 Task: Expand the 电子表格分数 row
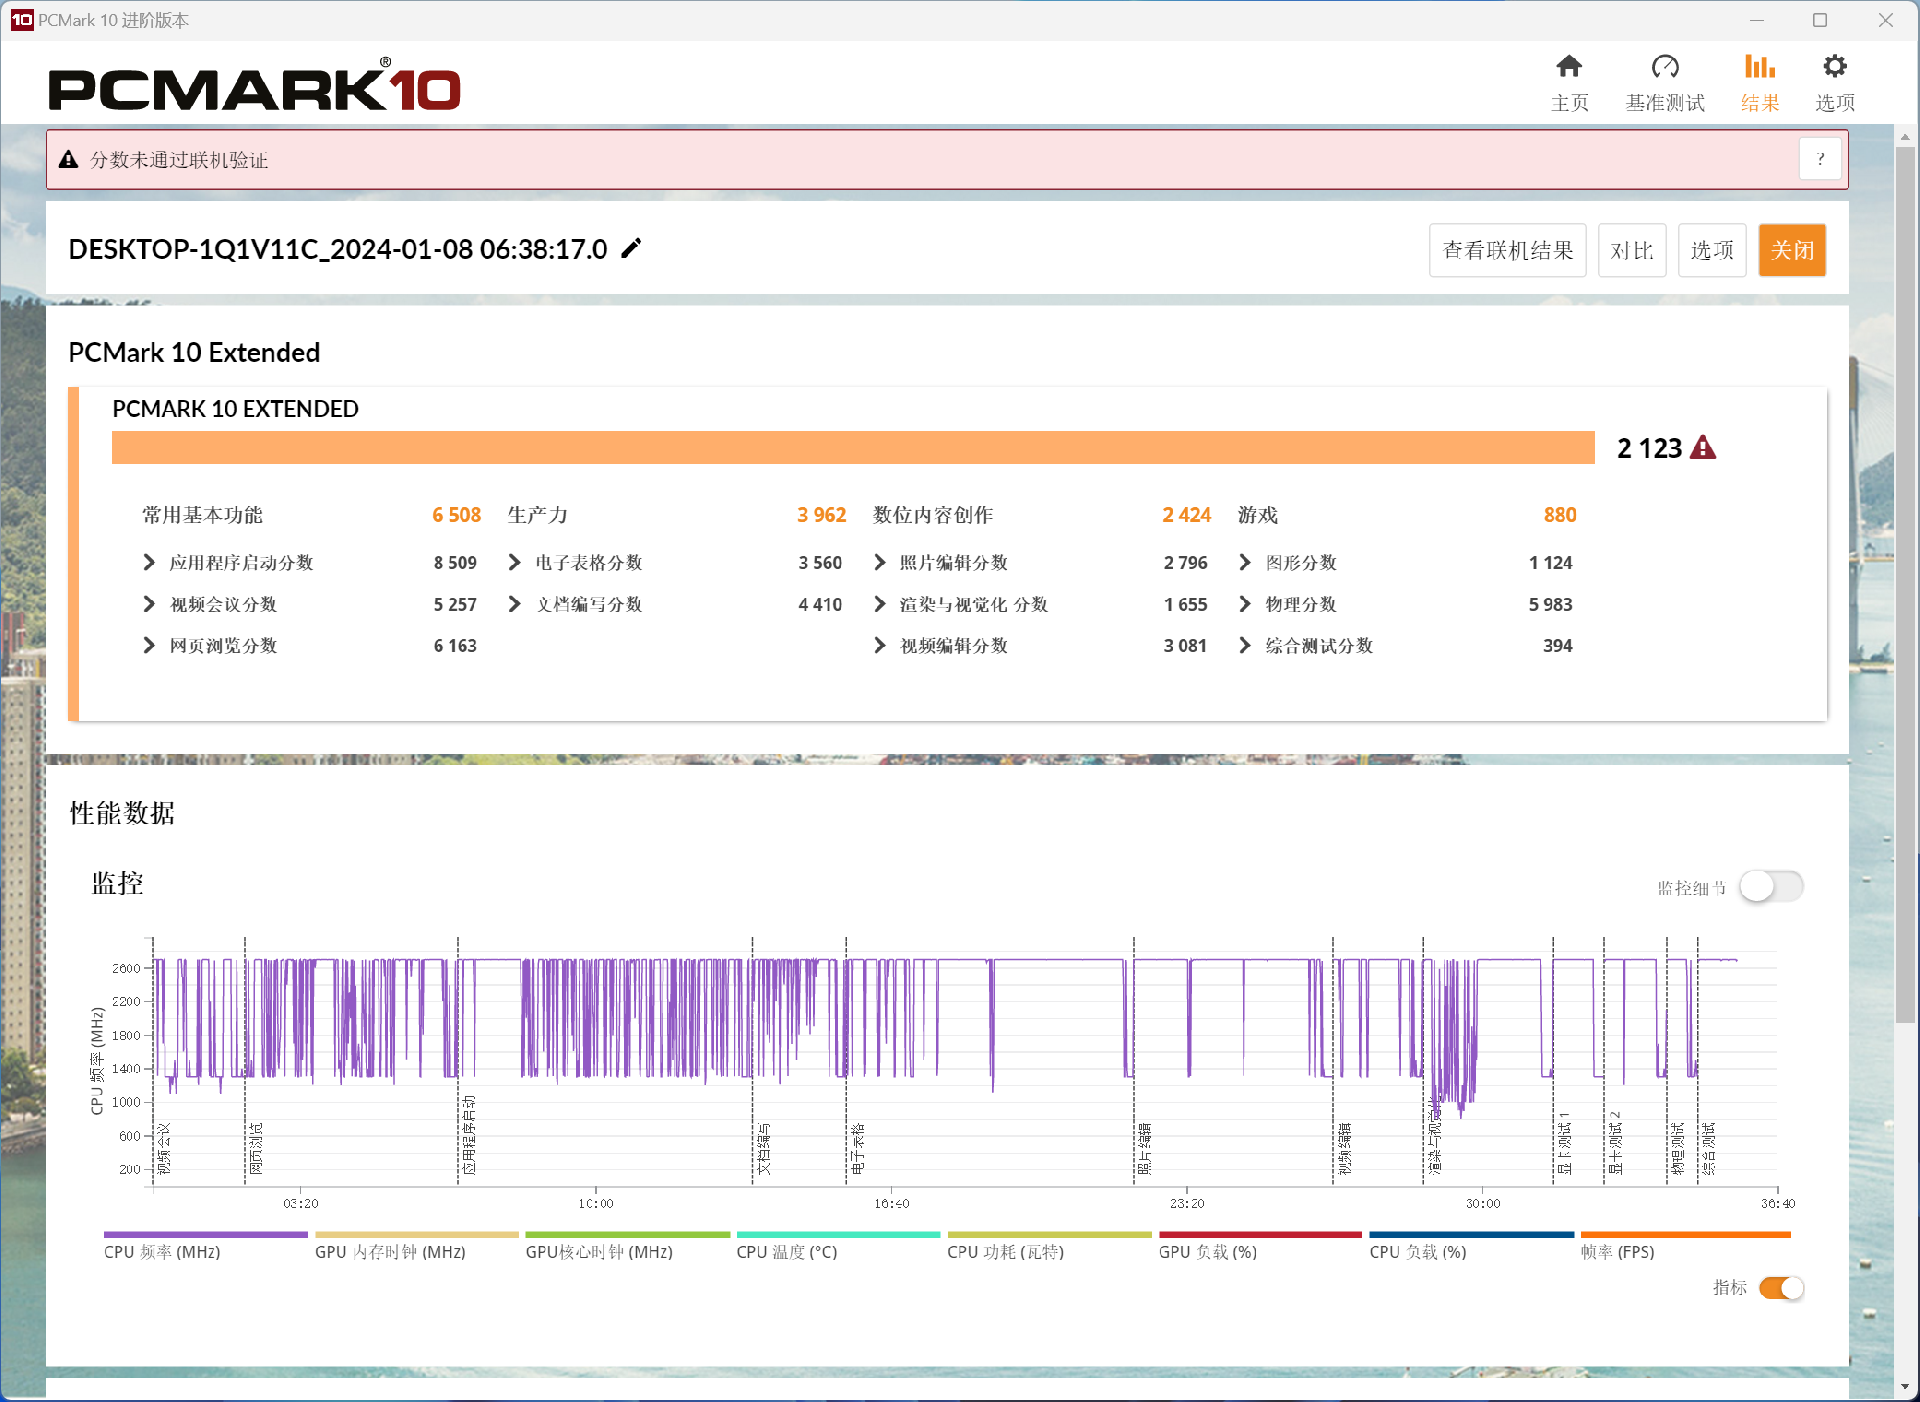515,563
